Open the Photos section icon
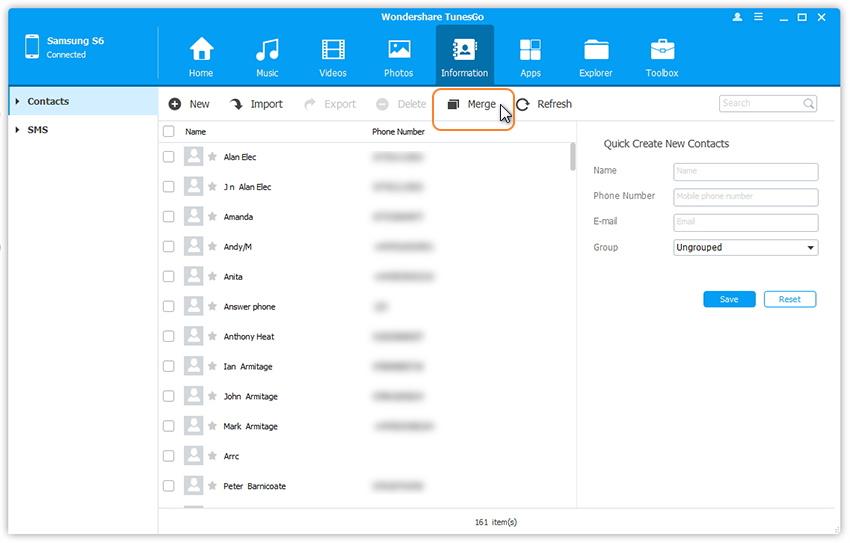This screenshot has height=543, width=850. tap(399, 50)
